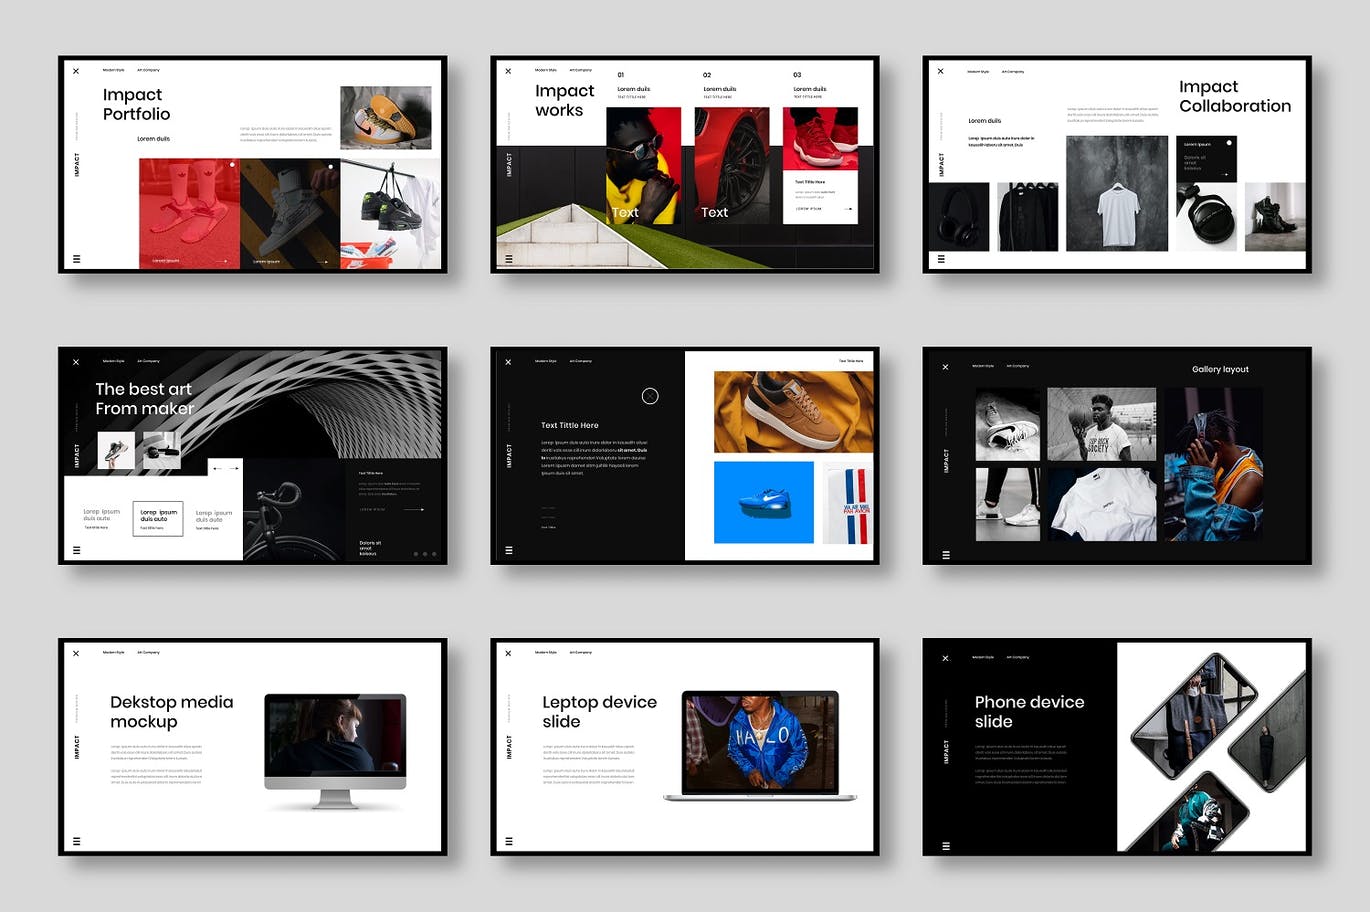Screen dimensions: 1370x912
Task: Click the X icon on Gallery layout slide
Action: [946, 367]
